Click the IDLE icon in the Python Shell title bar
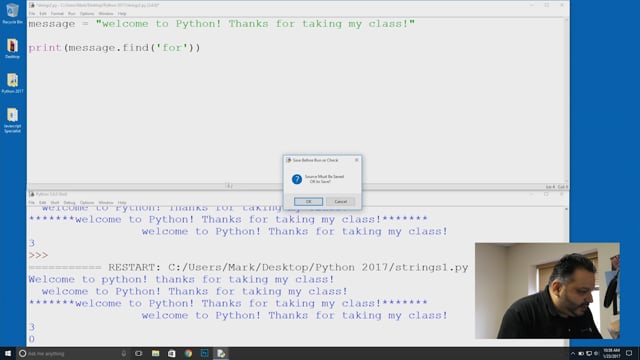The height and width of the screenshot is (360, 640). [x=32, y=194]
